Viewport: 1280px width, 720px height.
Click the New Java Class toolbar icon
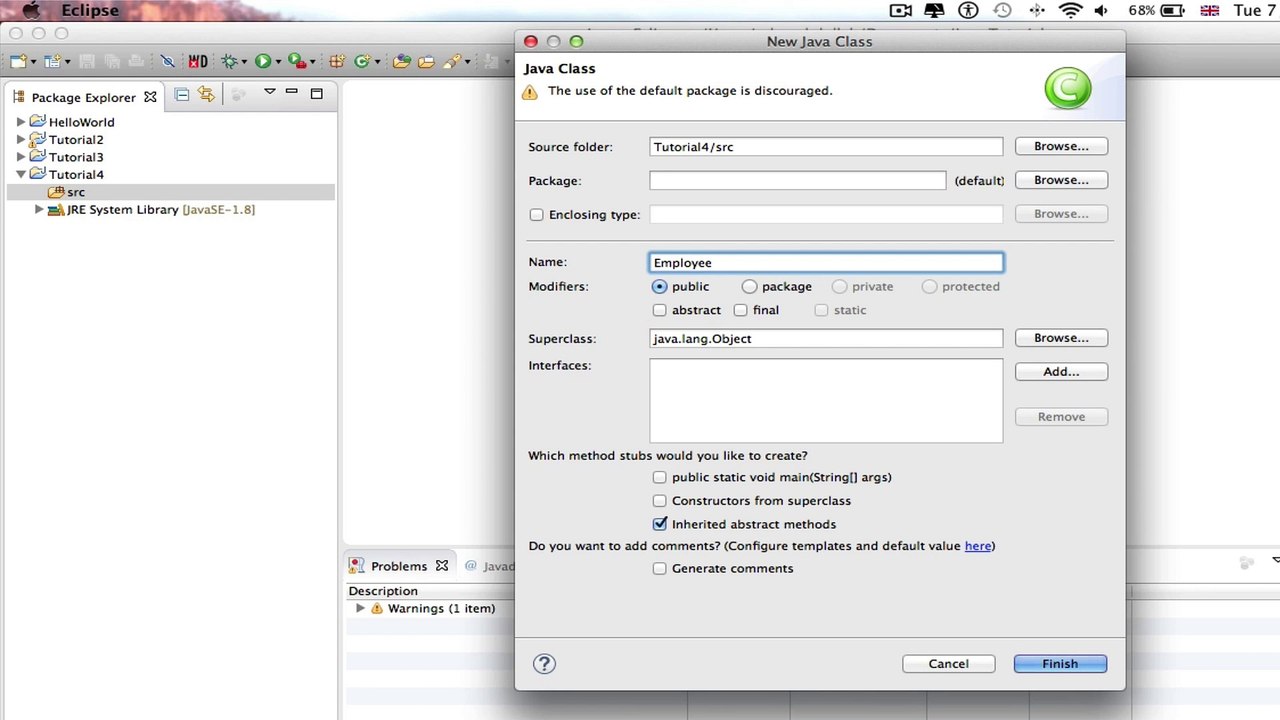click(361, 62)
